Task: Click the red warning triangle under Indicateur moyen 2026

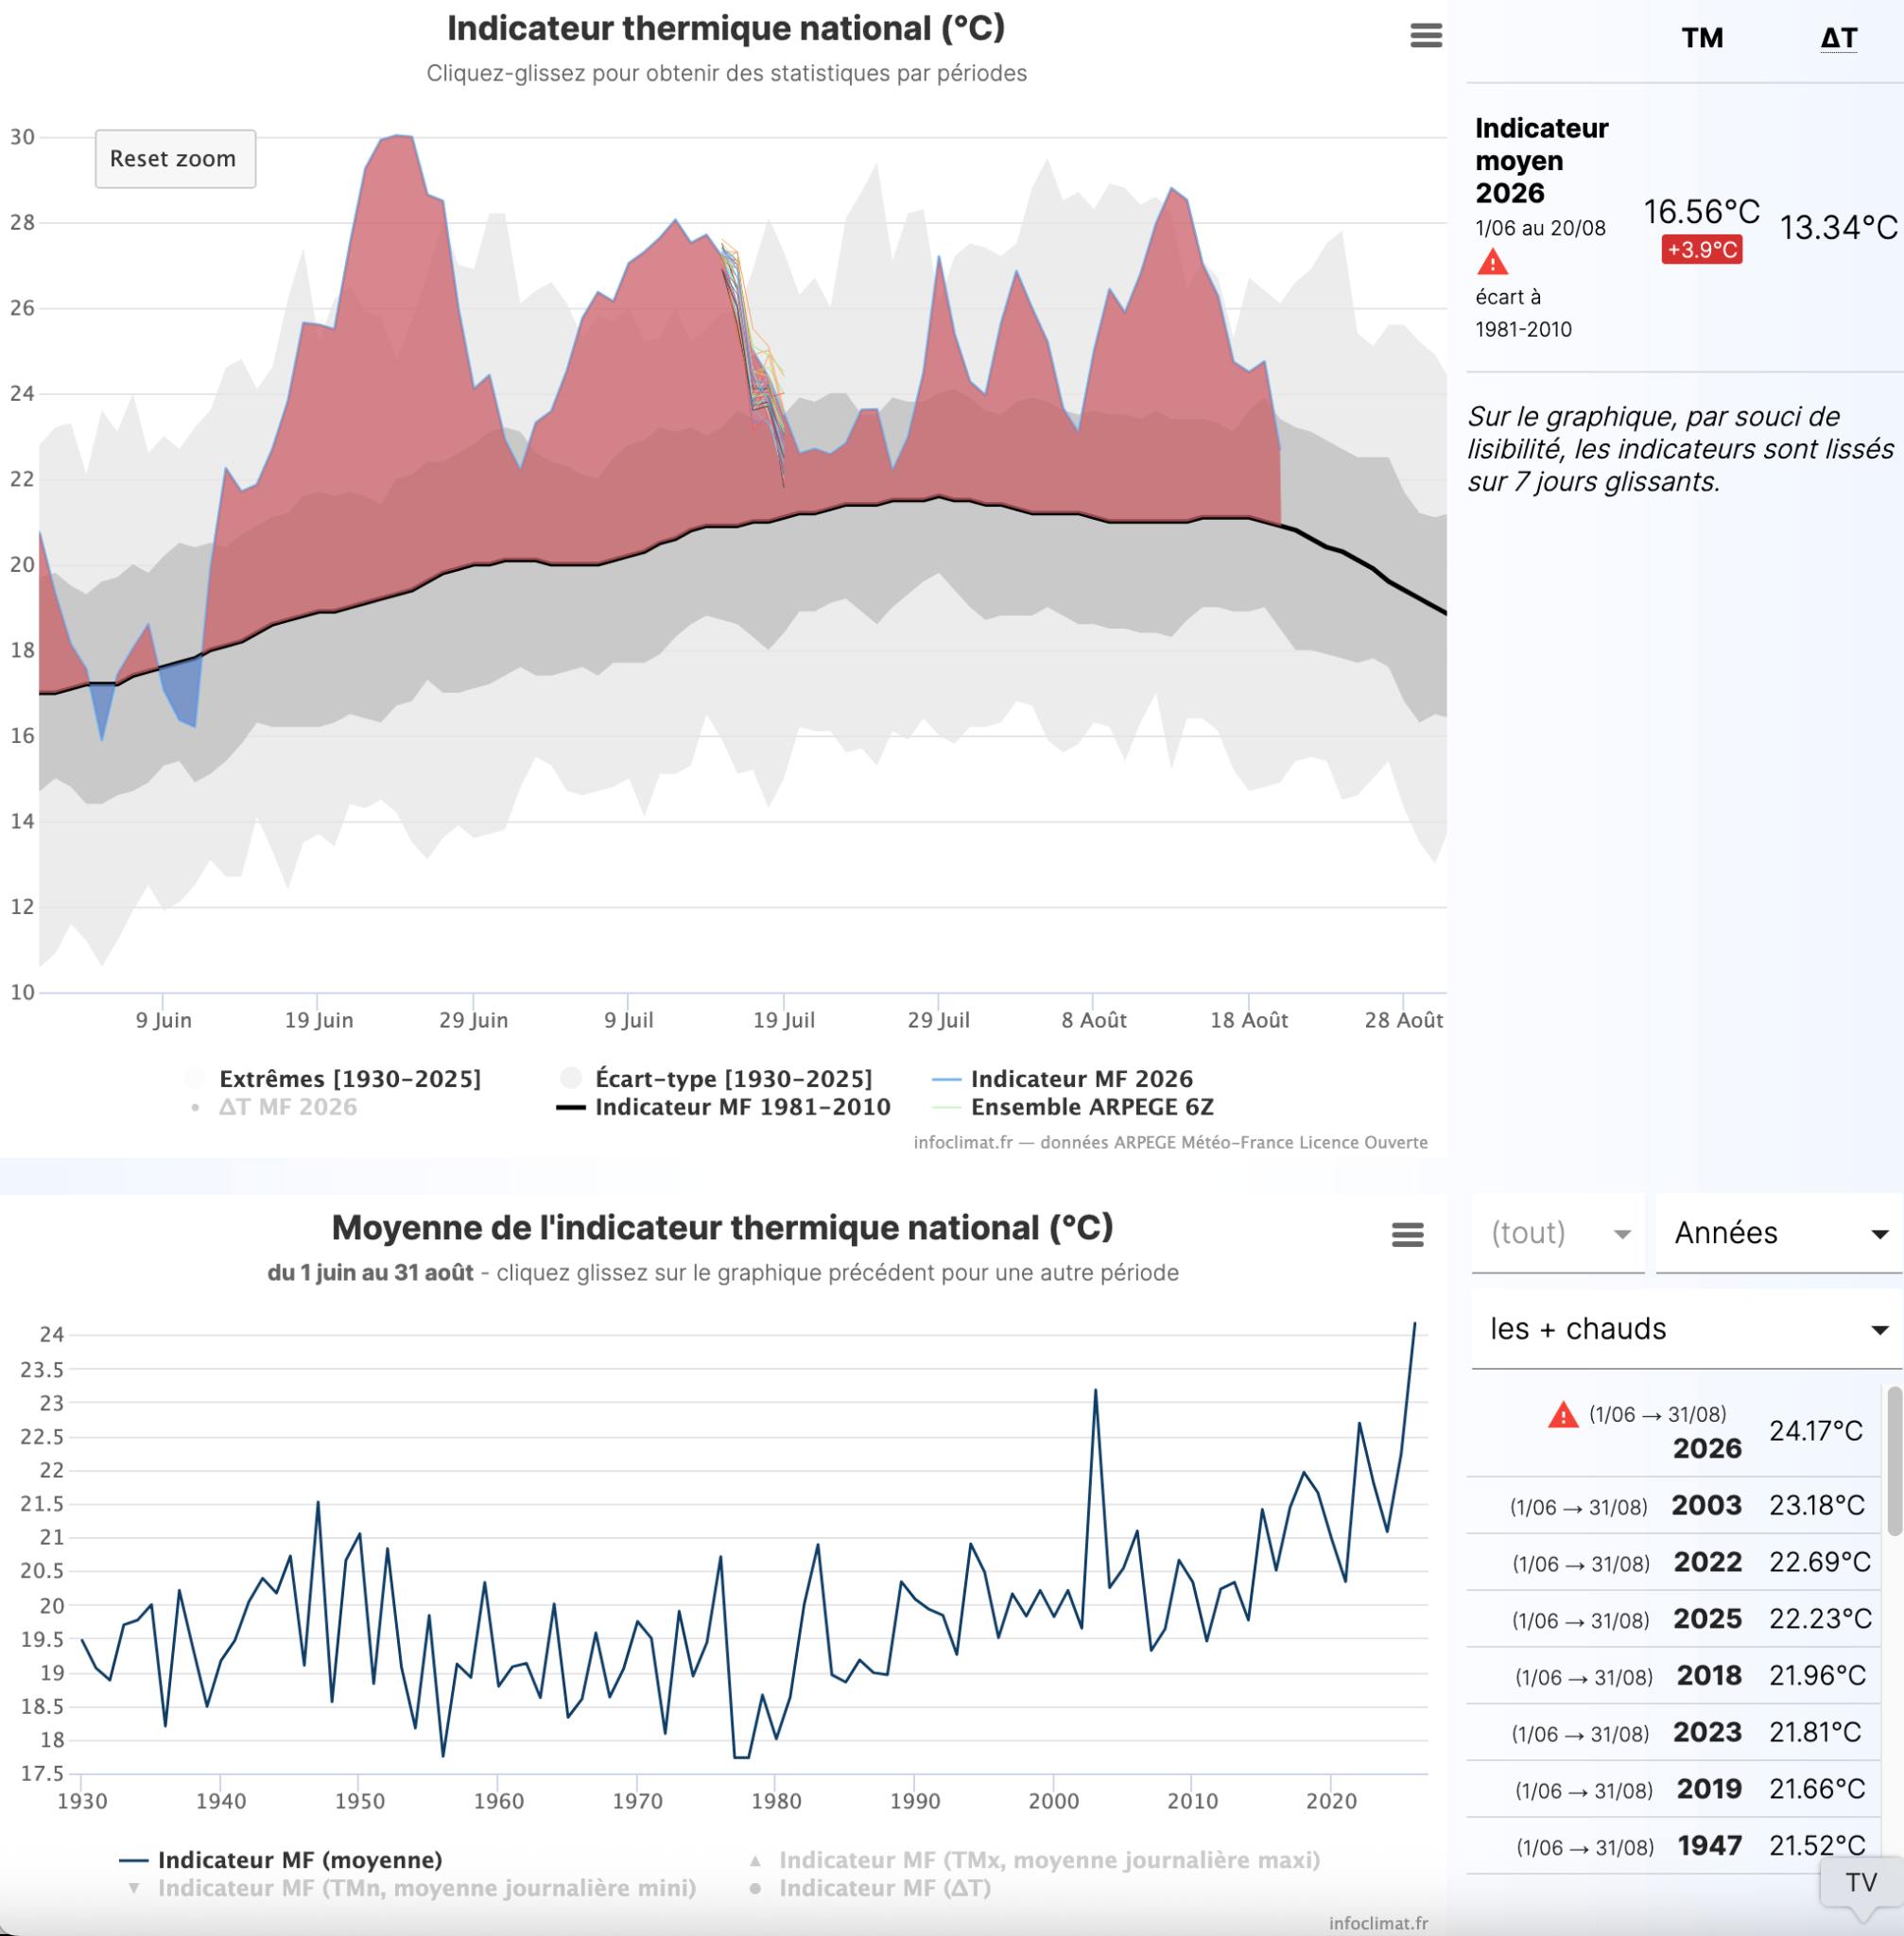Action: pyautogui.click(x=1492, y=262)
